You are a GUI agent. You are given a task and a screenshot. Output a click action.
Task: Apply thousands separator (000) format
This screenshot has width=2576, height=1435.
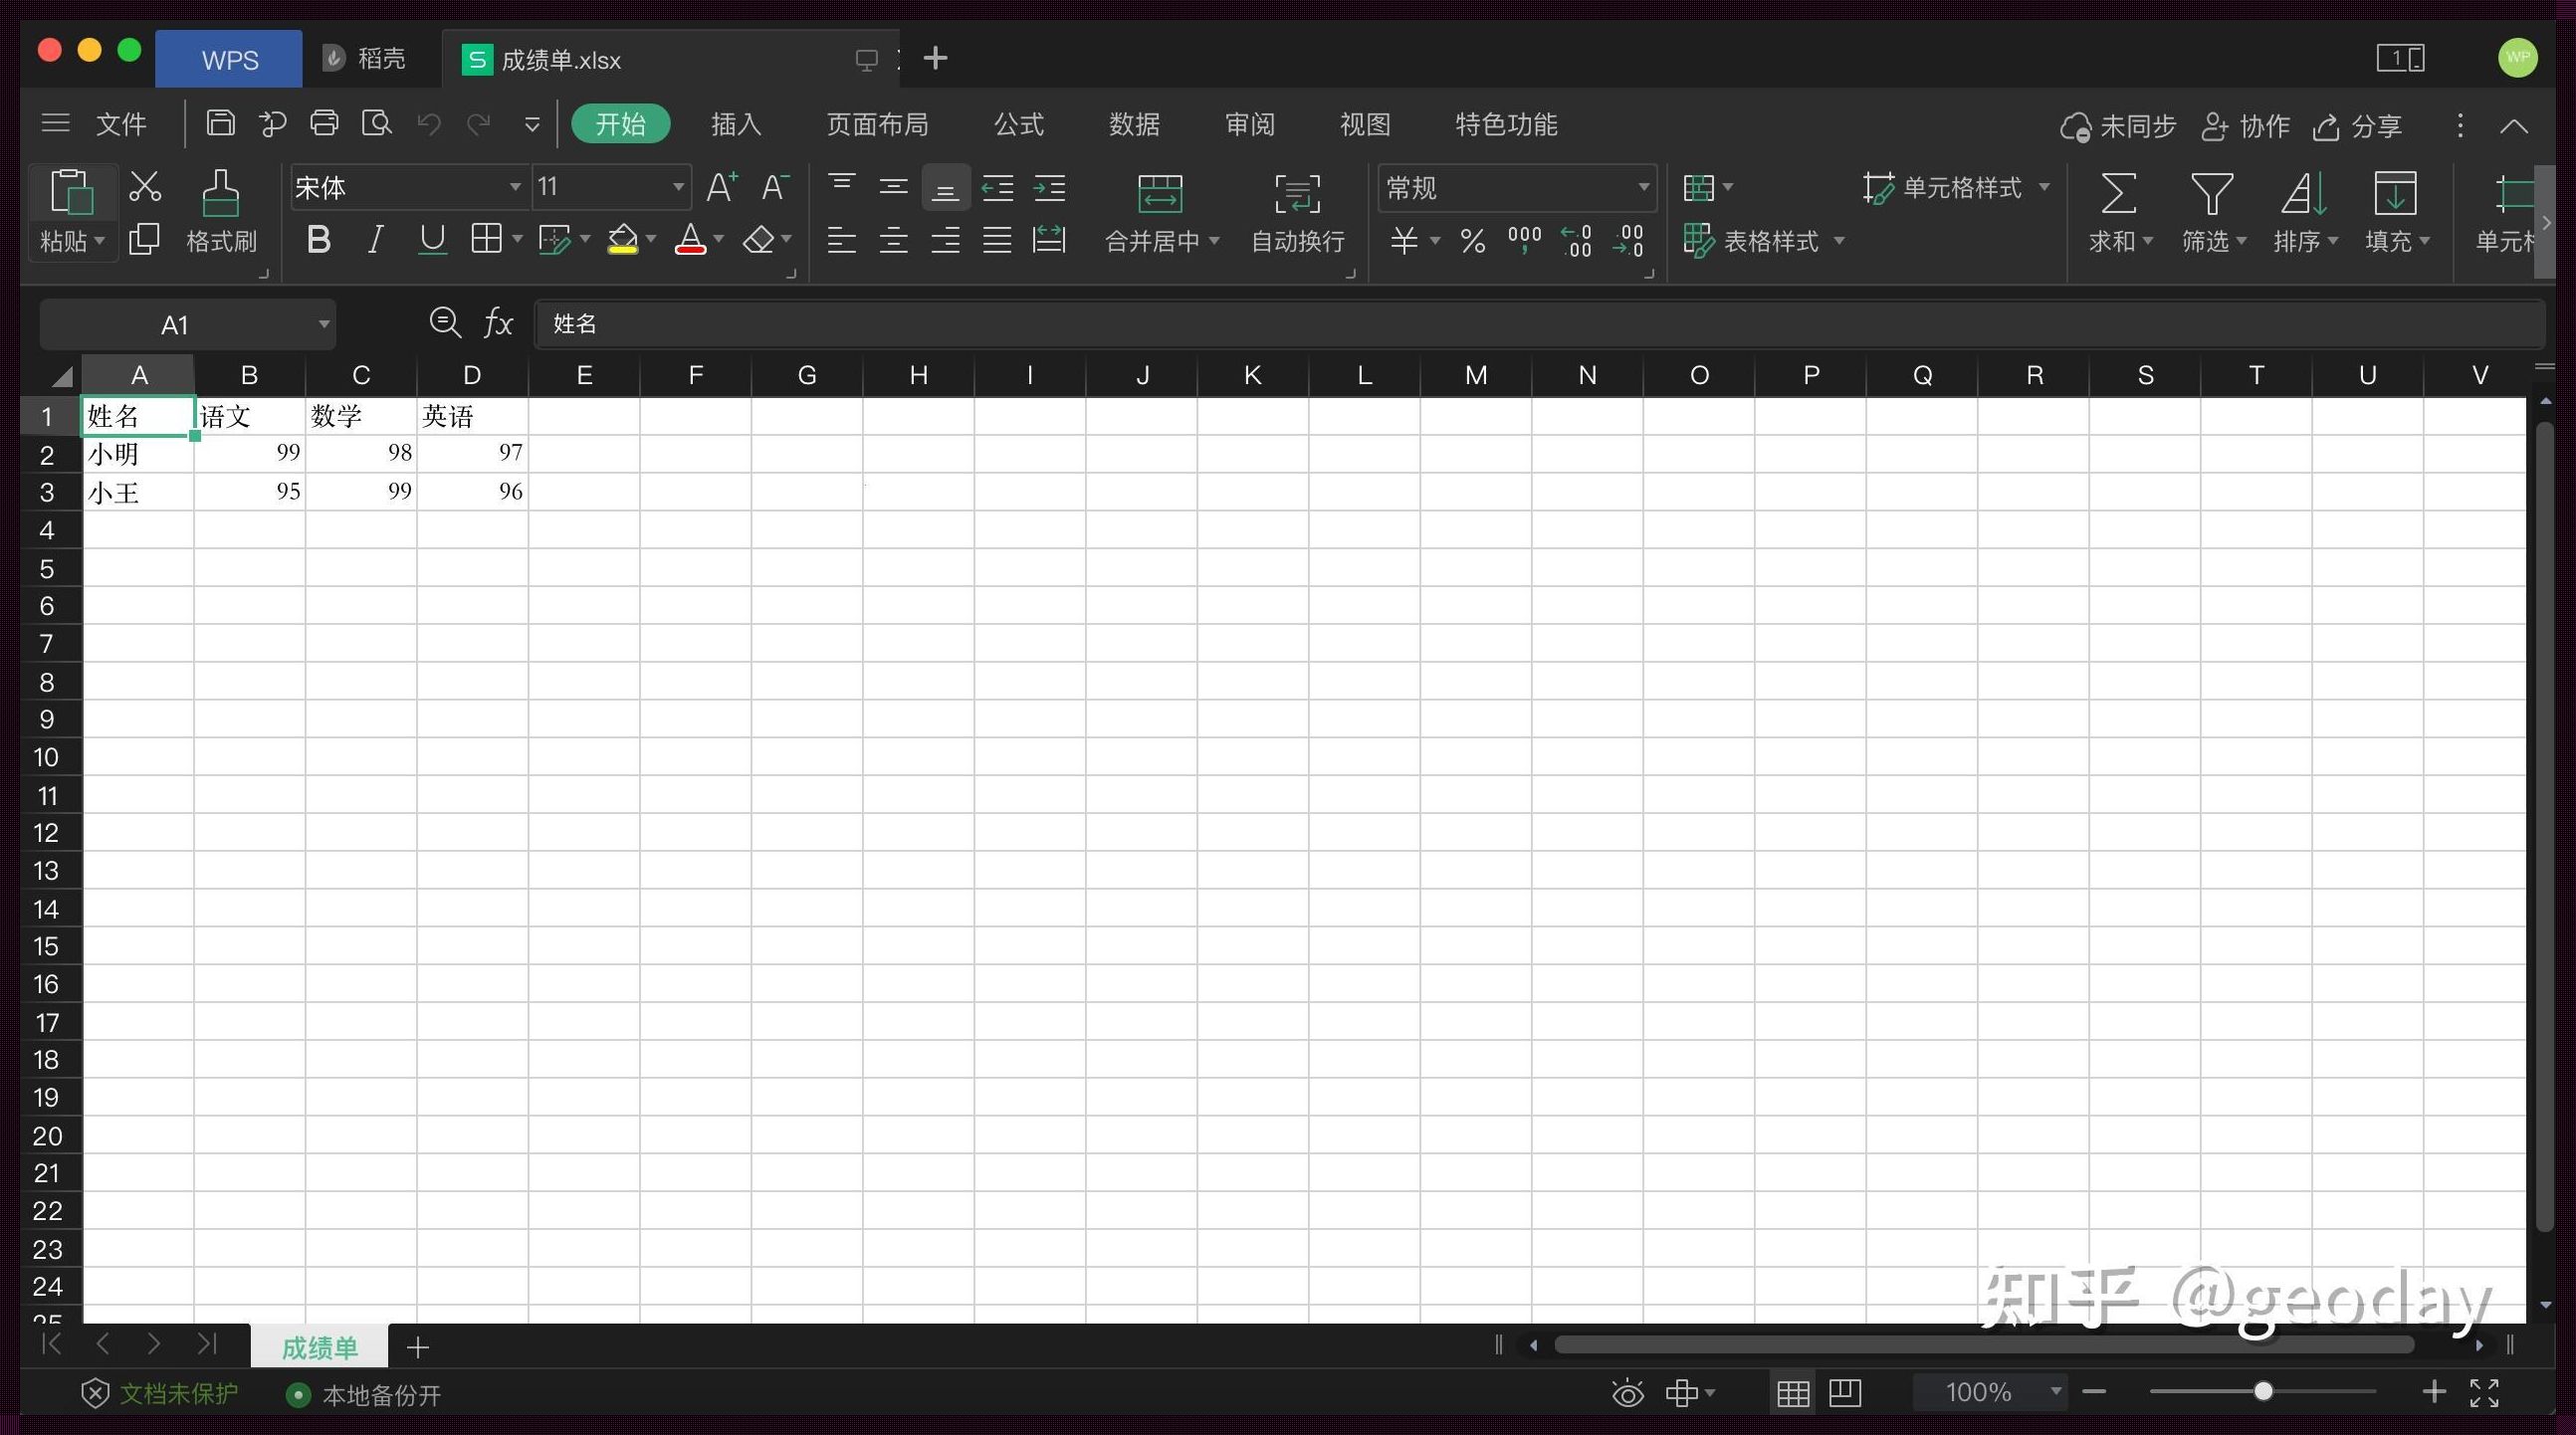point(1524,241)
